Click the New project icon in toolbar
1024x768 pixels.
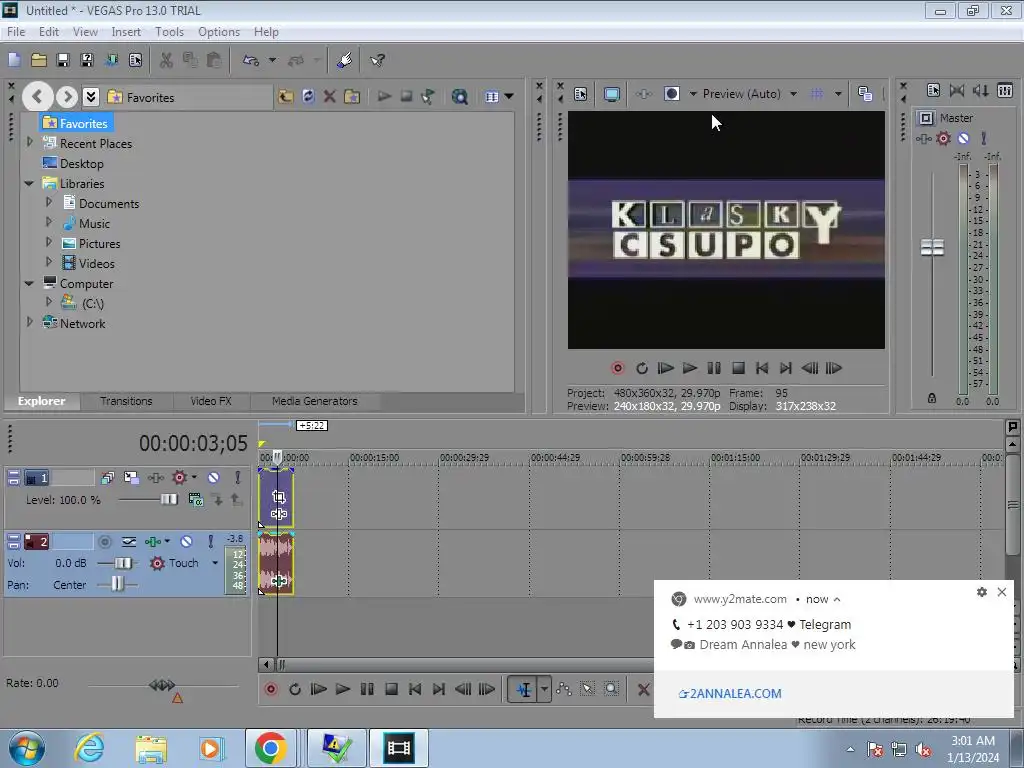pyautogui.click(x=14, y=60)
